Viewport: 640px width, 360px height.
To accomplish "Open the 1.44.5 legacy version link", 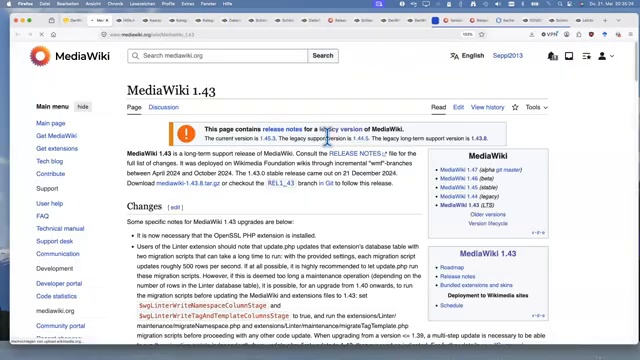I will pyautogui.click(x=361, y=138).
